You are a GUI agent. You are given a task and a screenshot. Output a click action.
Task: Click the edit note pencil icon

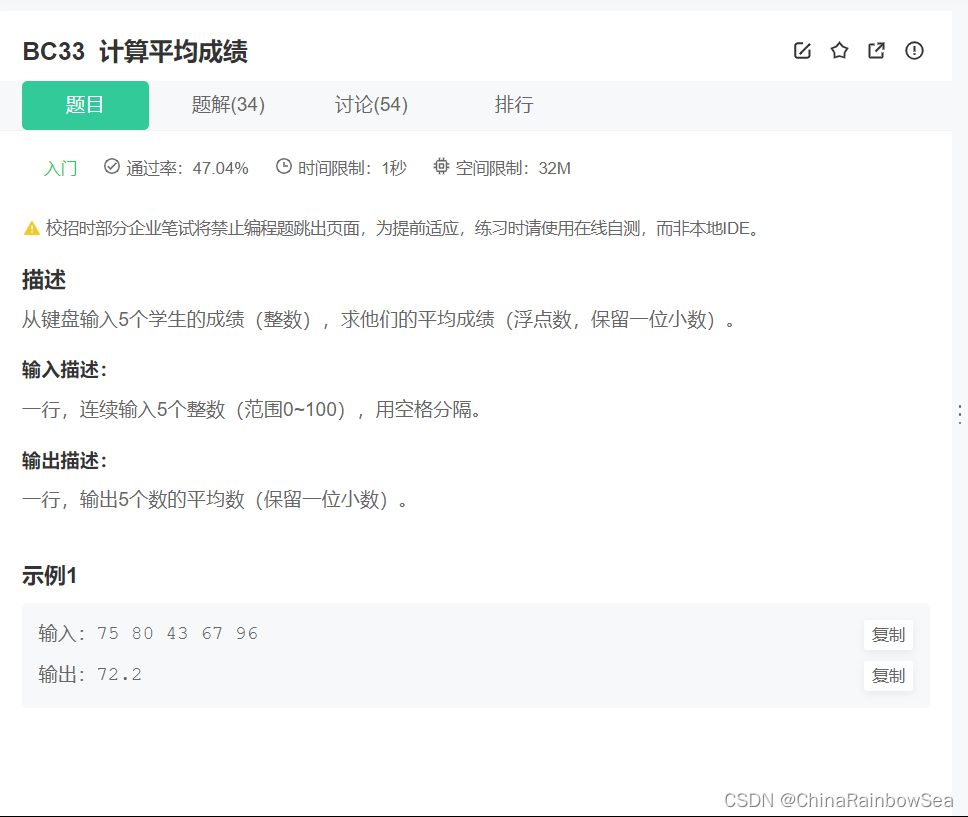[802, 51]
